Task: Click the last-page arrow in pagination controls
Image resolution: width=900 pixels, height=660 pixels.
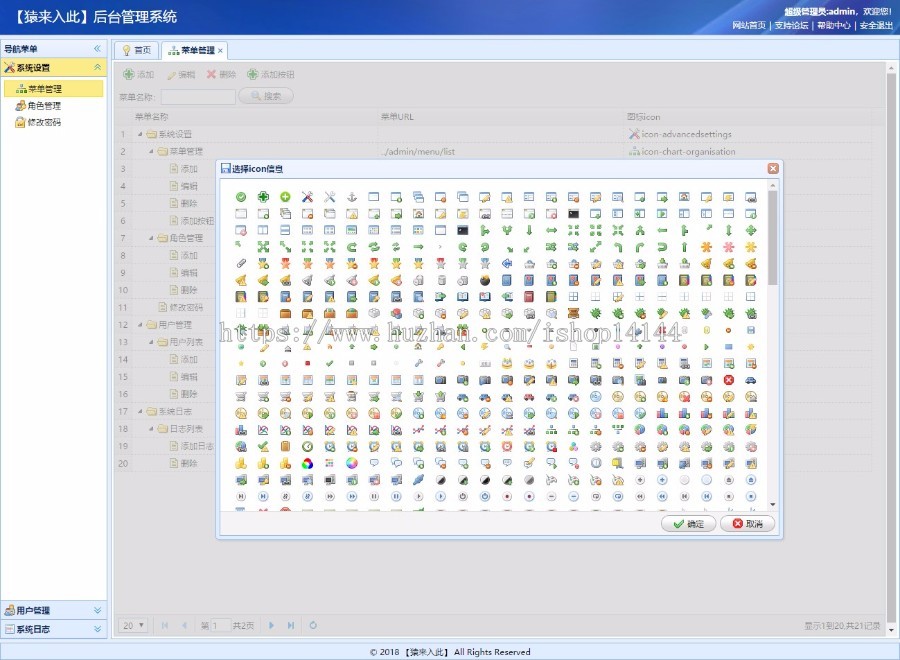Action: coord(290,625)
